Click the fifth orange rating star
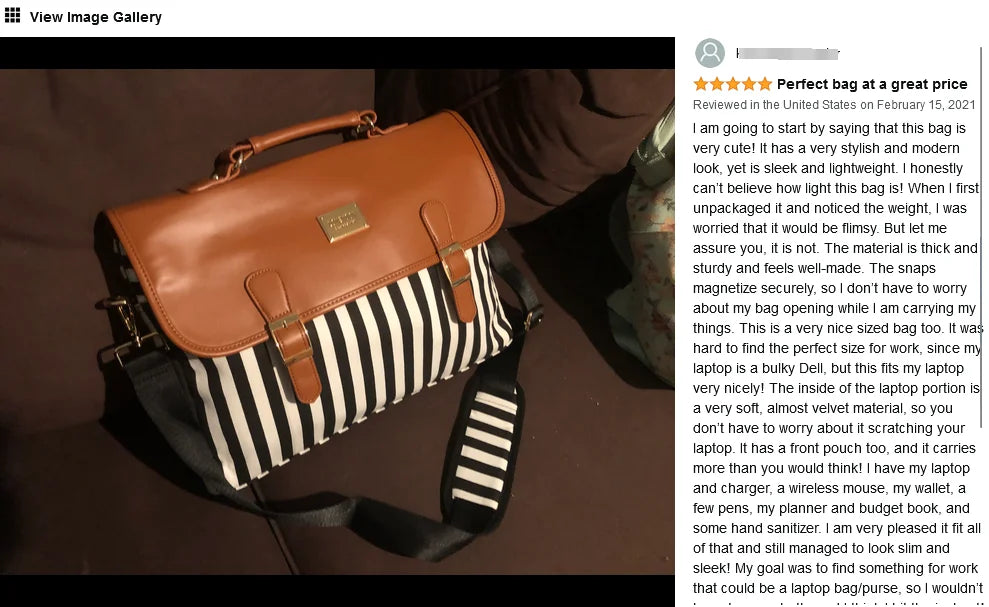This screenshot has width=989, height=607. 764,84
